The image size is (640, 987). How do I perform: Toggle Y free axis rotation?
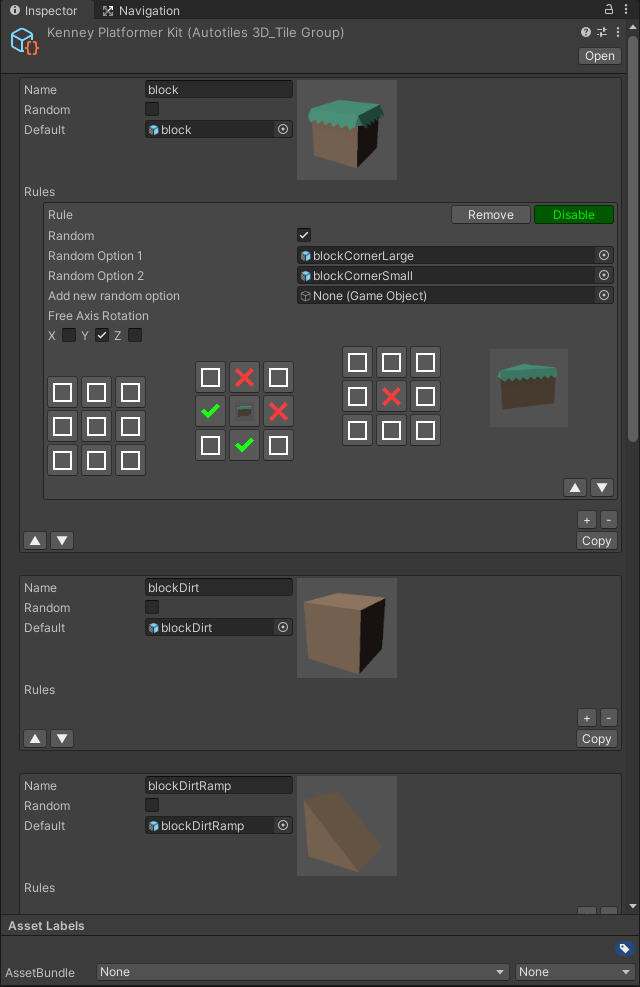pos(102,335)
